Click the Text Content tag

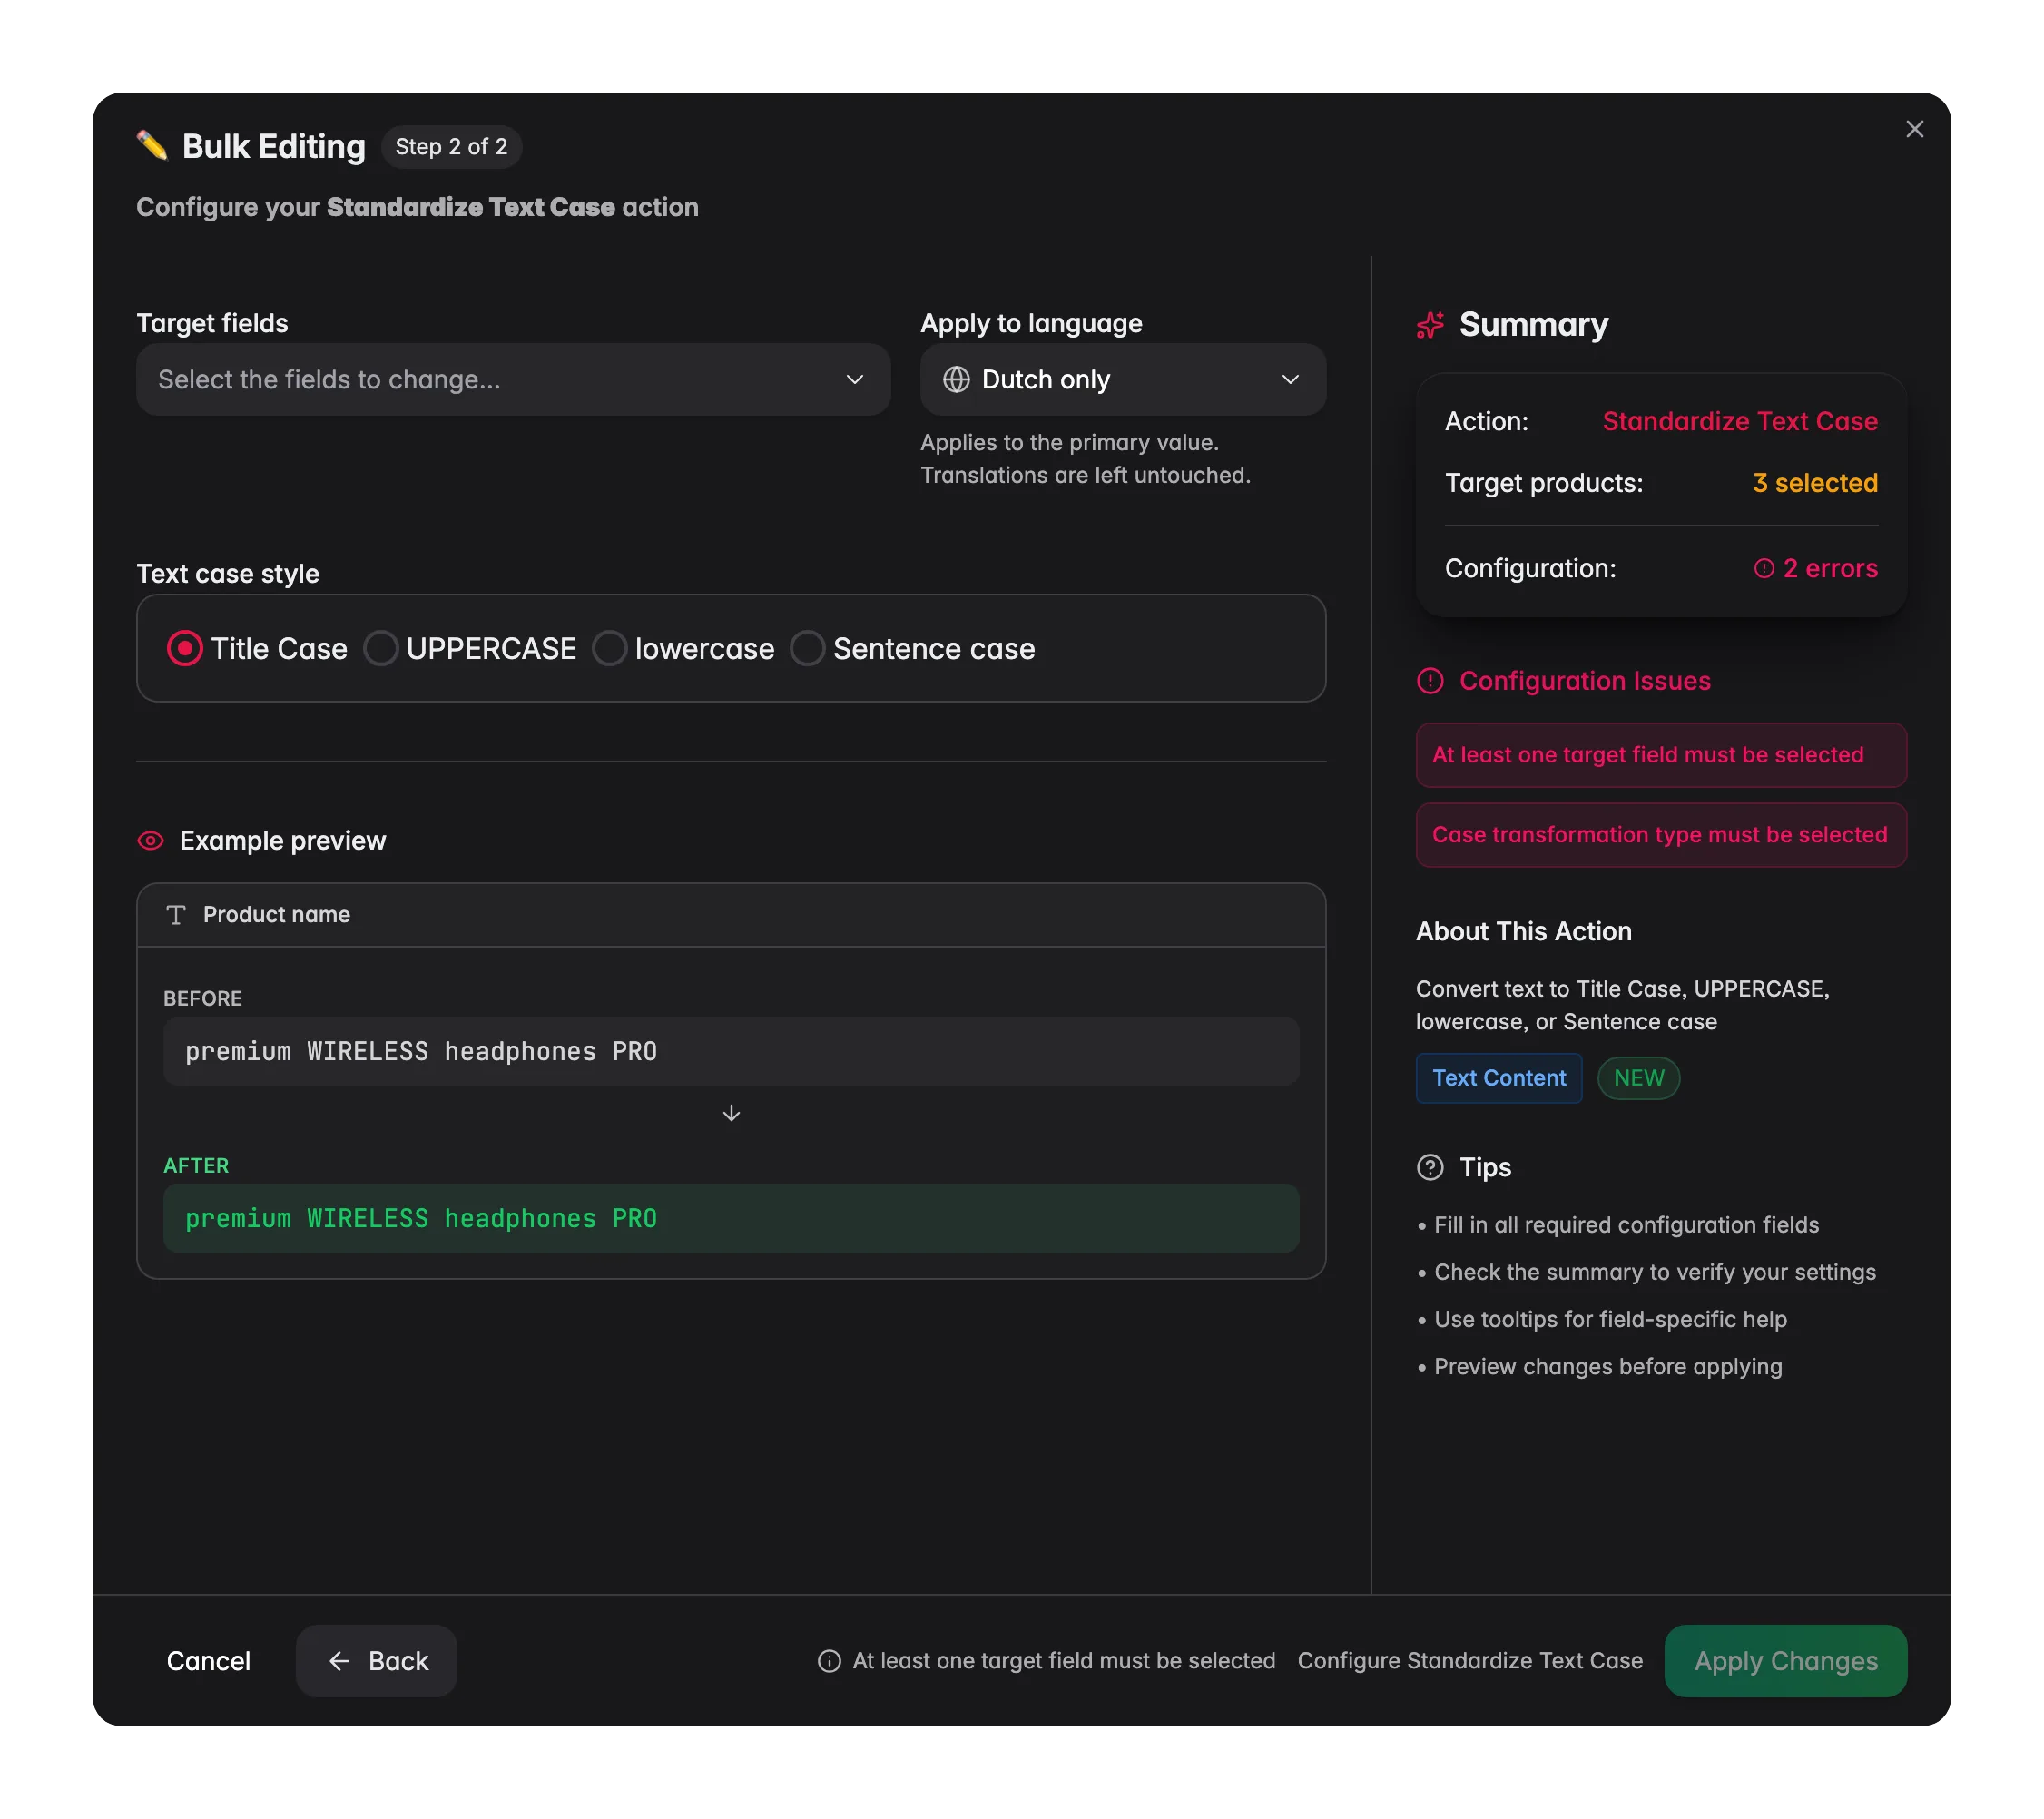1499,1078
